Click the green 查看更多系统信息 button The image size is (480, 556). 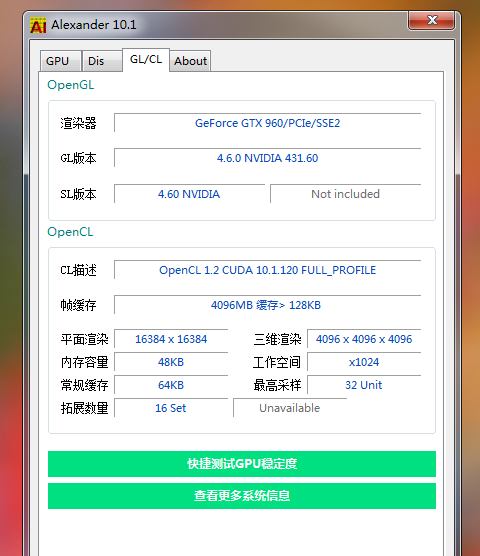coord(242,496)
